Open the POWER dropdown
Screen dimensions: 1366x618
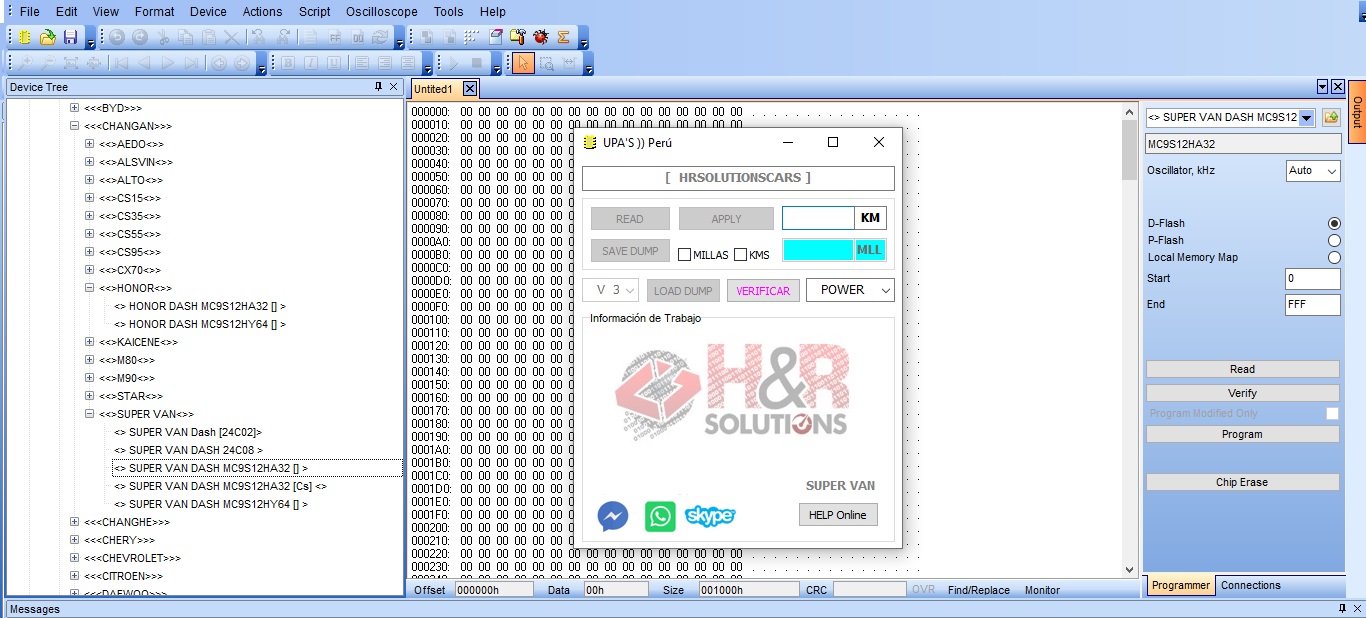pyautogui.click(x=851, y=290)
